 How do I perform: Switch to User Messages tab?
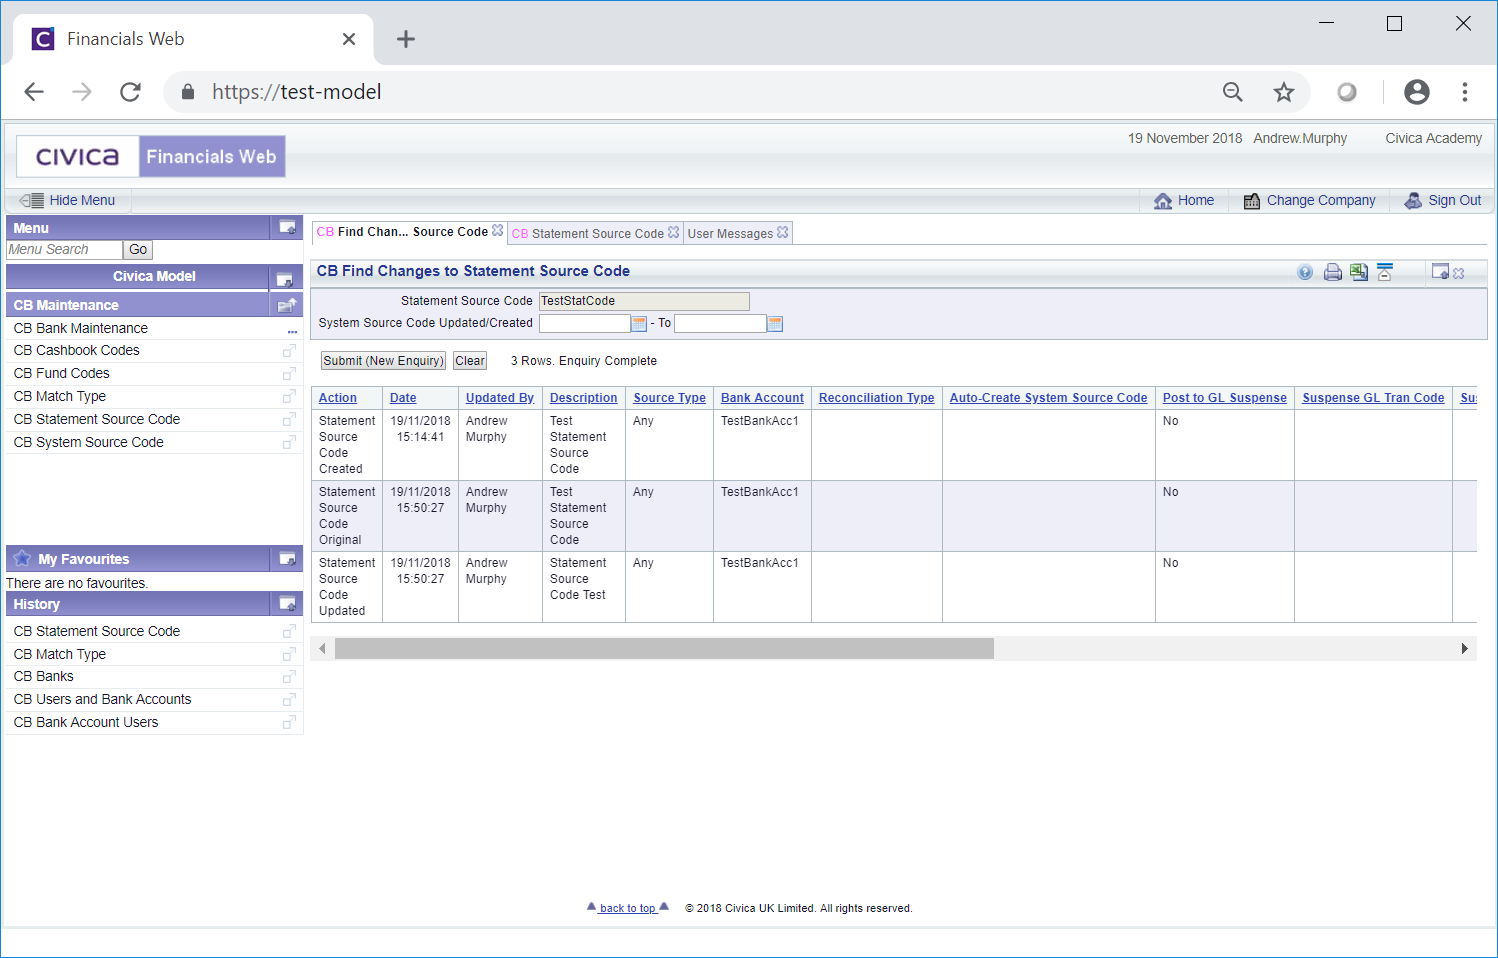[730, 233]
